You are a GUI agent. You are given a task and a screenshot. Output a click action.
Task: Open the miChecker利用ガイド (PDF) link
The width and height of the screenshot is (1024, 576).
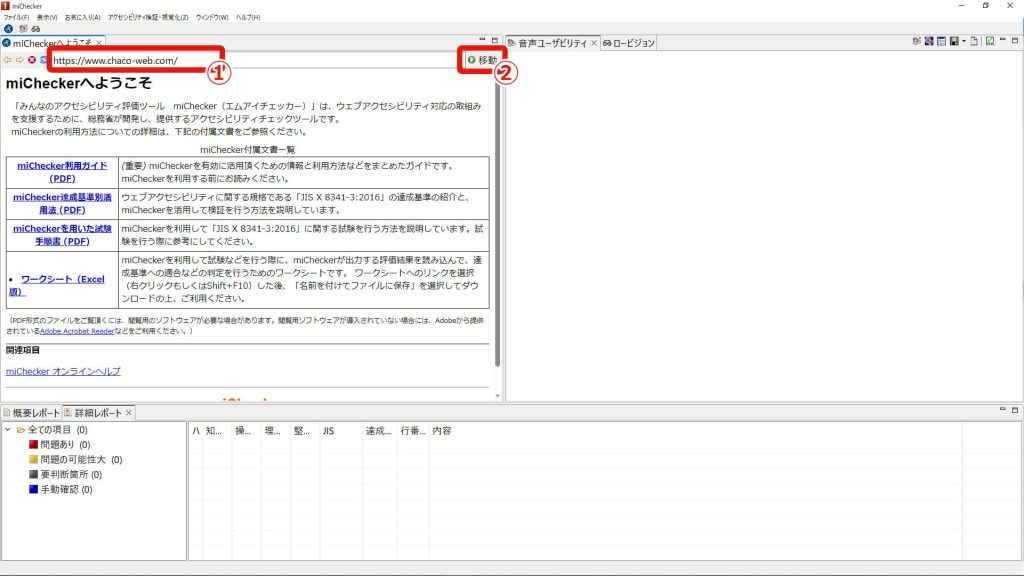(62, 172)
